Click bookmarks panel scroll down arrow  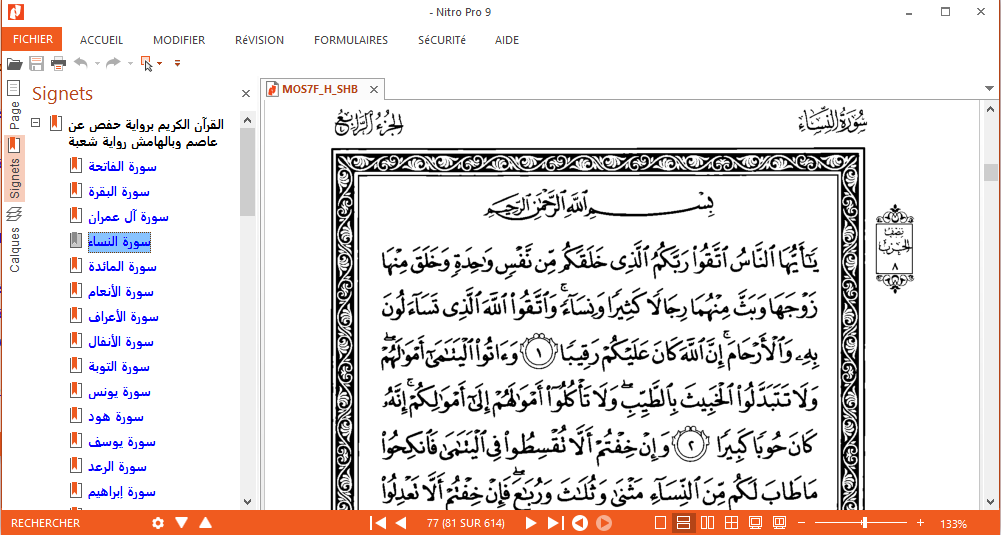(248, 502)
